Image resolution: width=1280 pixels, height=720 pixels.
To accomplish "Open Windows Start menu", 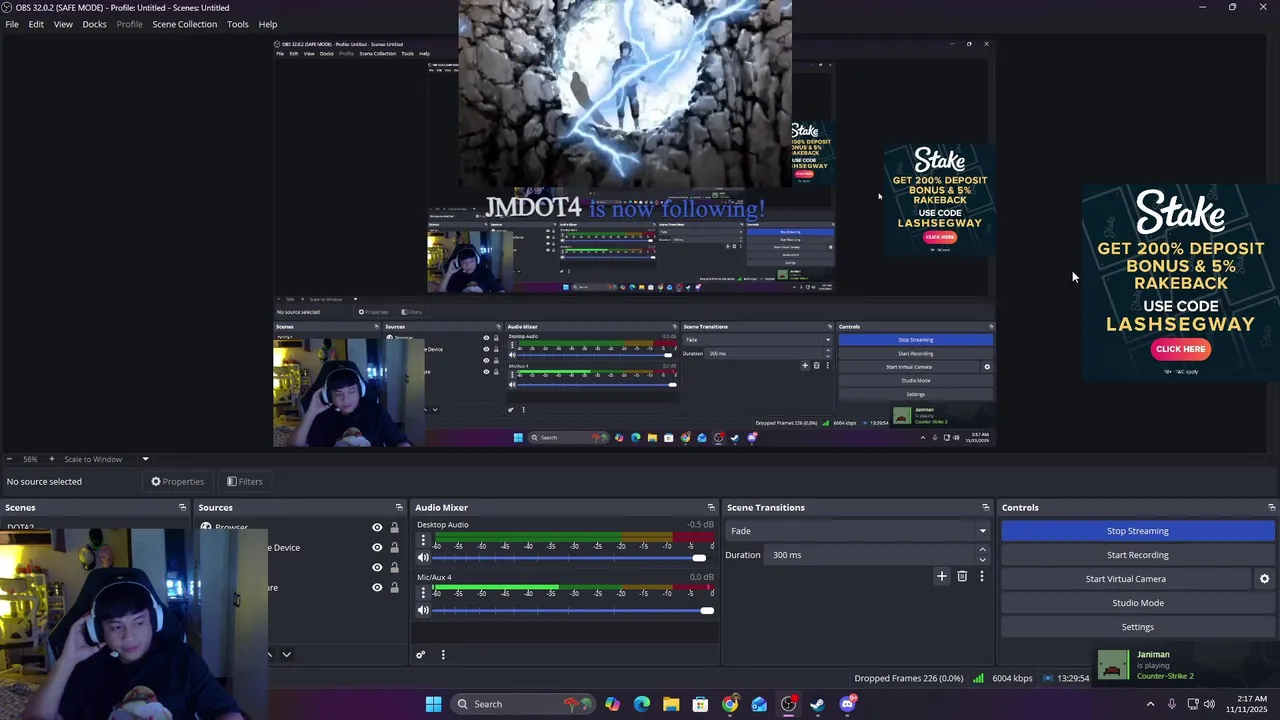I will click(433, 704).
